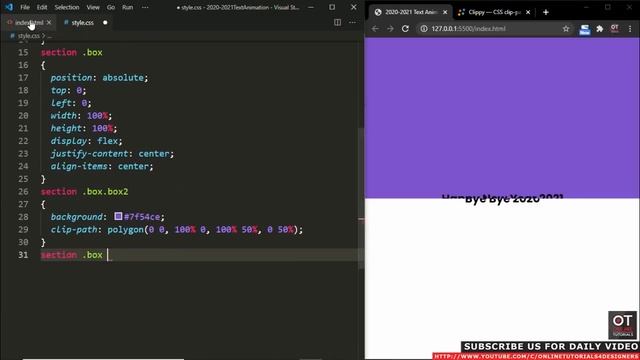Click the unsaved dot on style.css tab
Viewport: 640px width, 360px height.
click(105, 22)
